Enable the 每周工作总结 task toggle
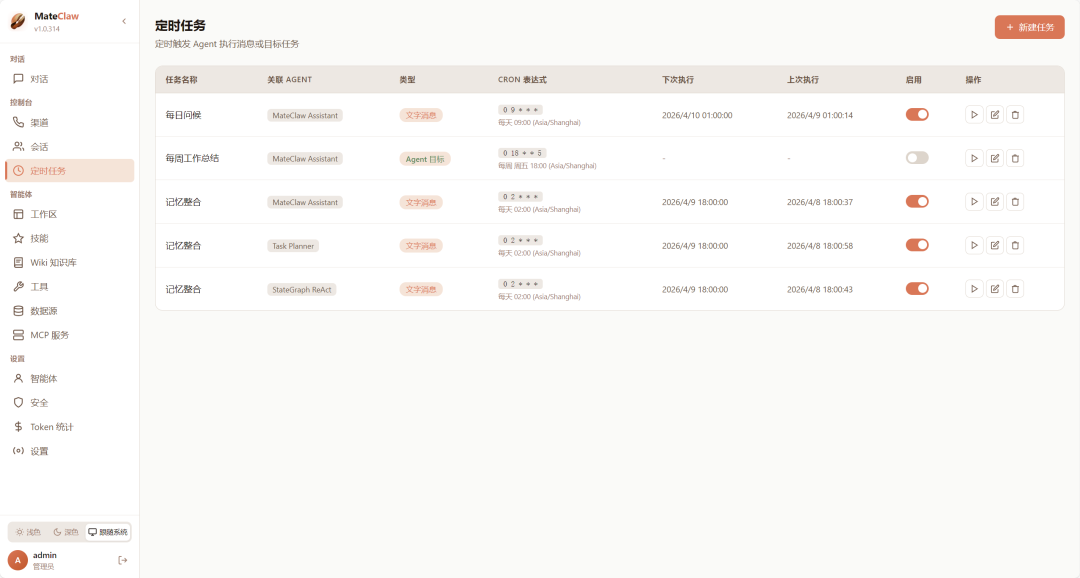This screenshot has height=578, width=1080. (917, 158)
